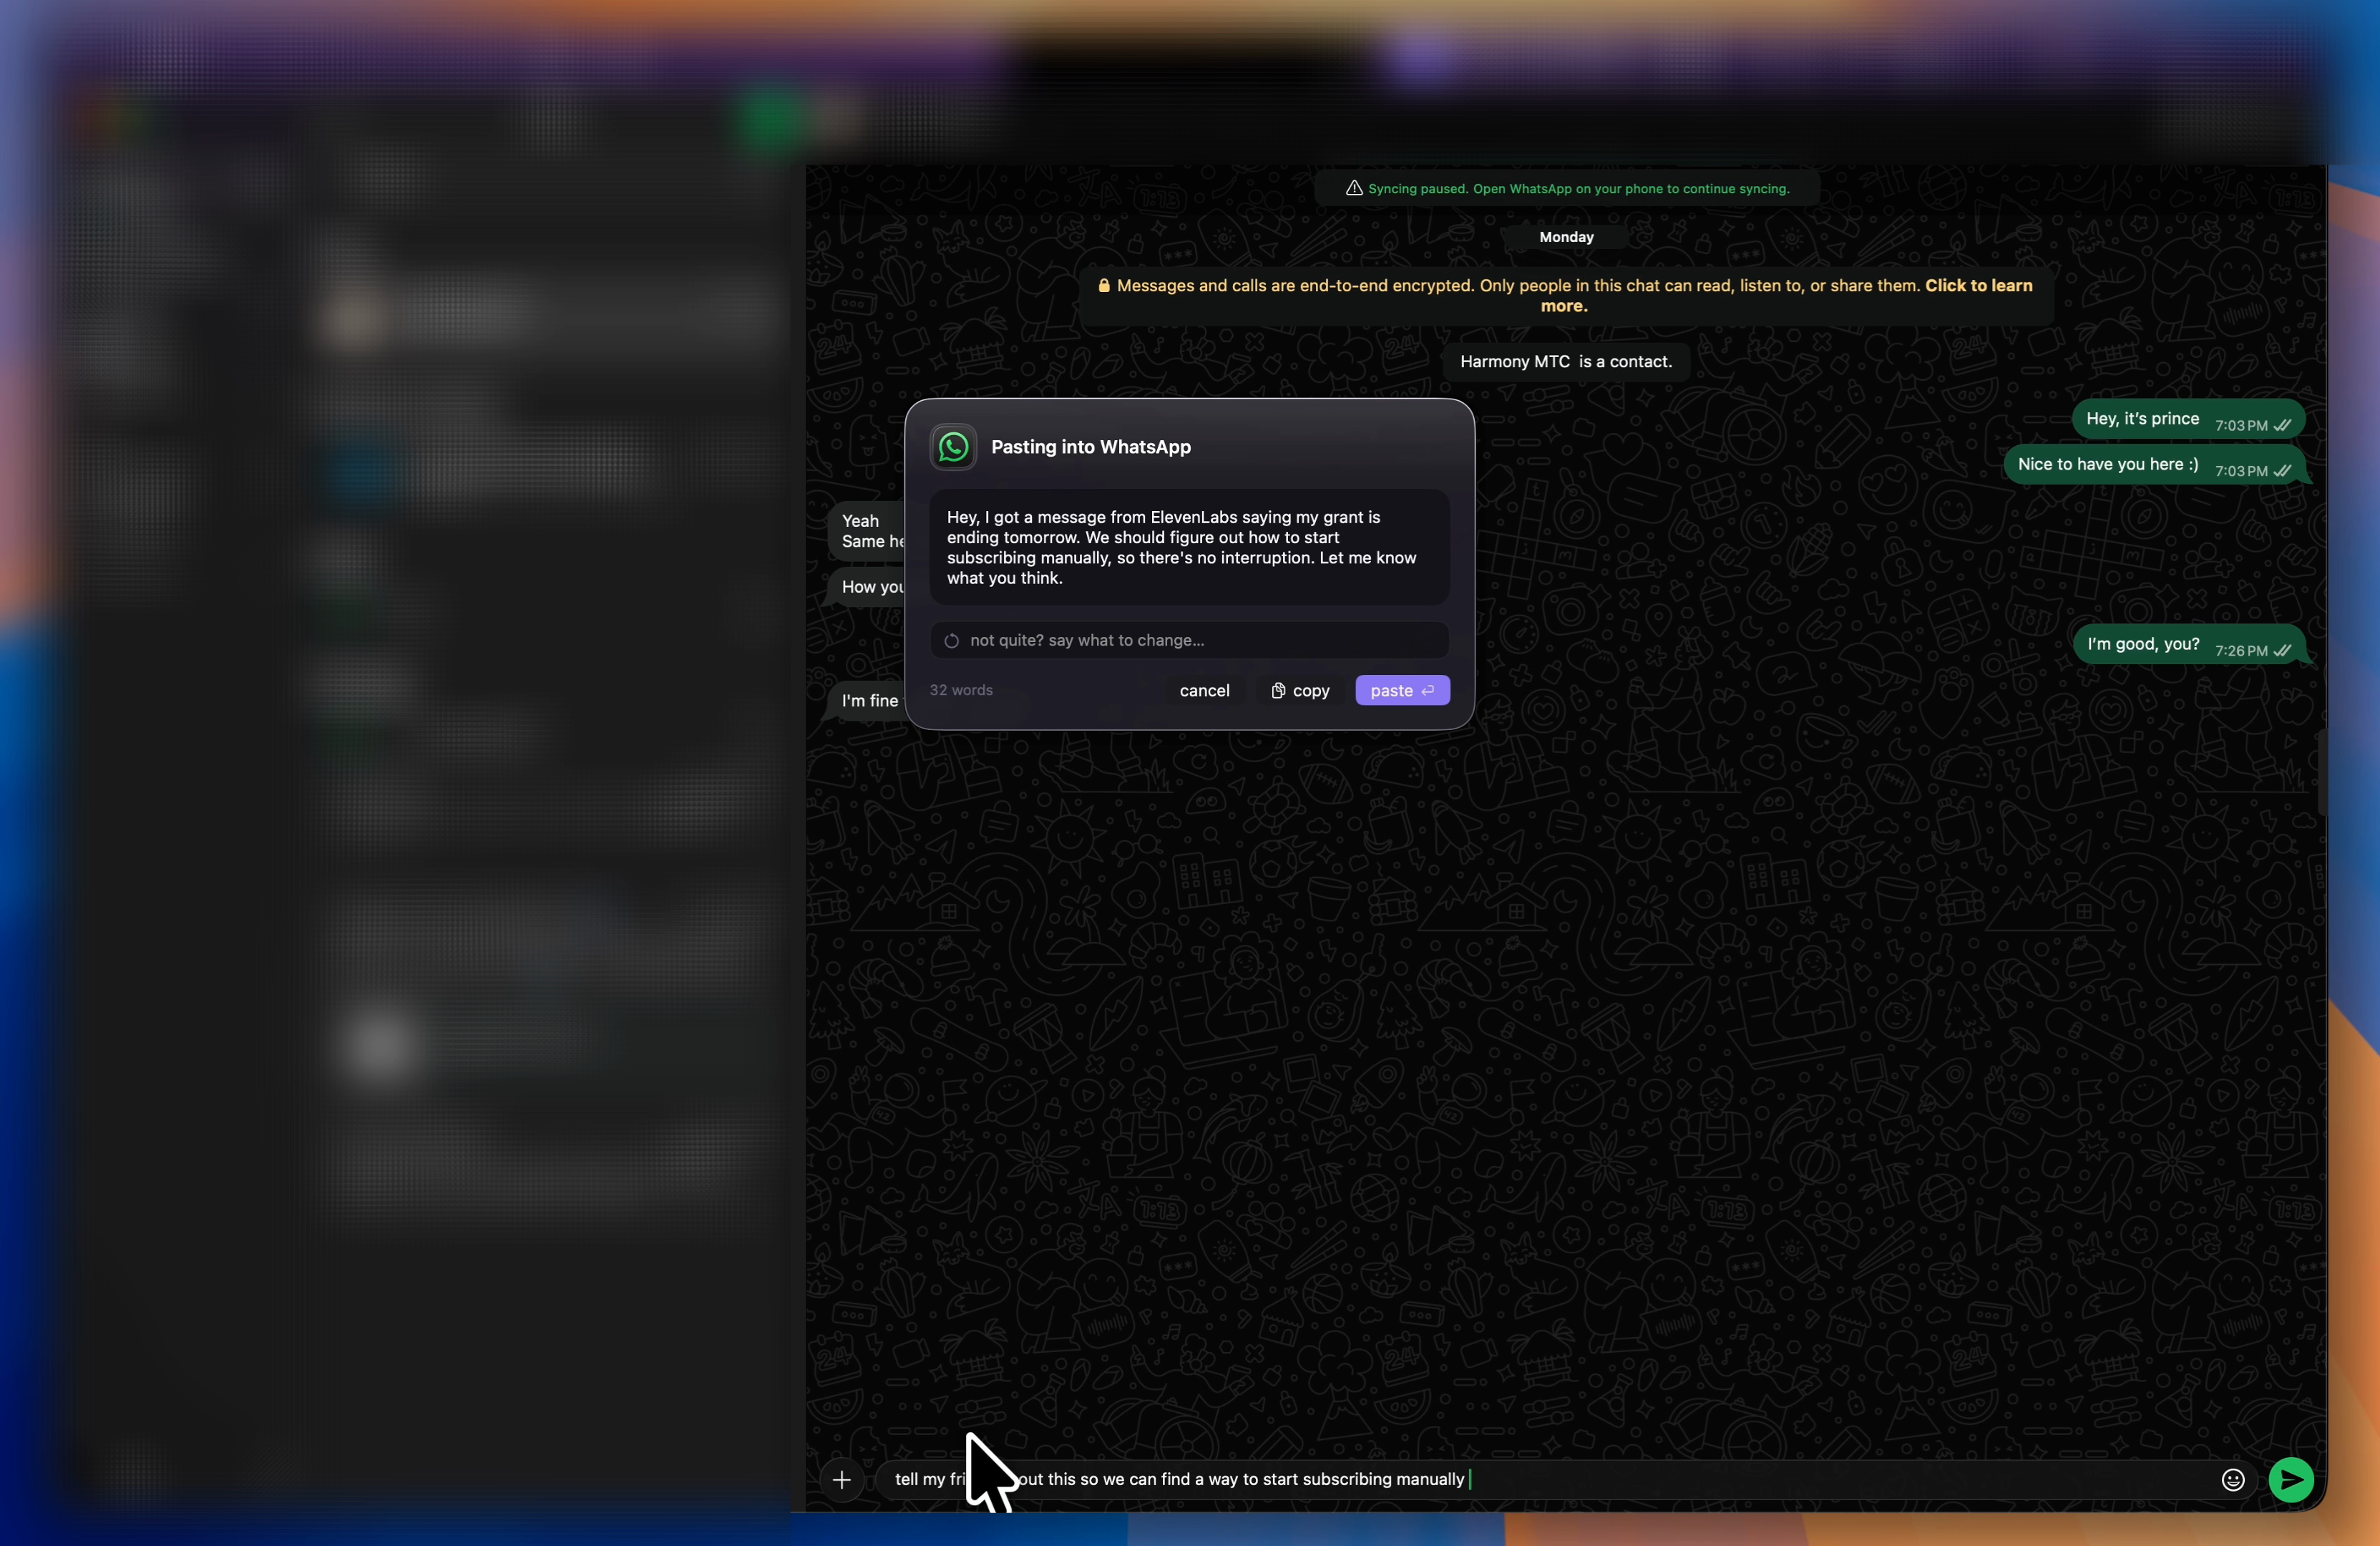Viewport: 2380px width, 1546px height.
Task: Open the emoji picker in the message bar
Action: pyautogui.click(x=2232, y=1479)
